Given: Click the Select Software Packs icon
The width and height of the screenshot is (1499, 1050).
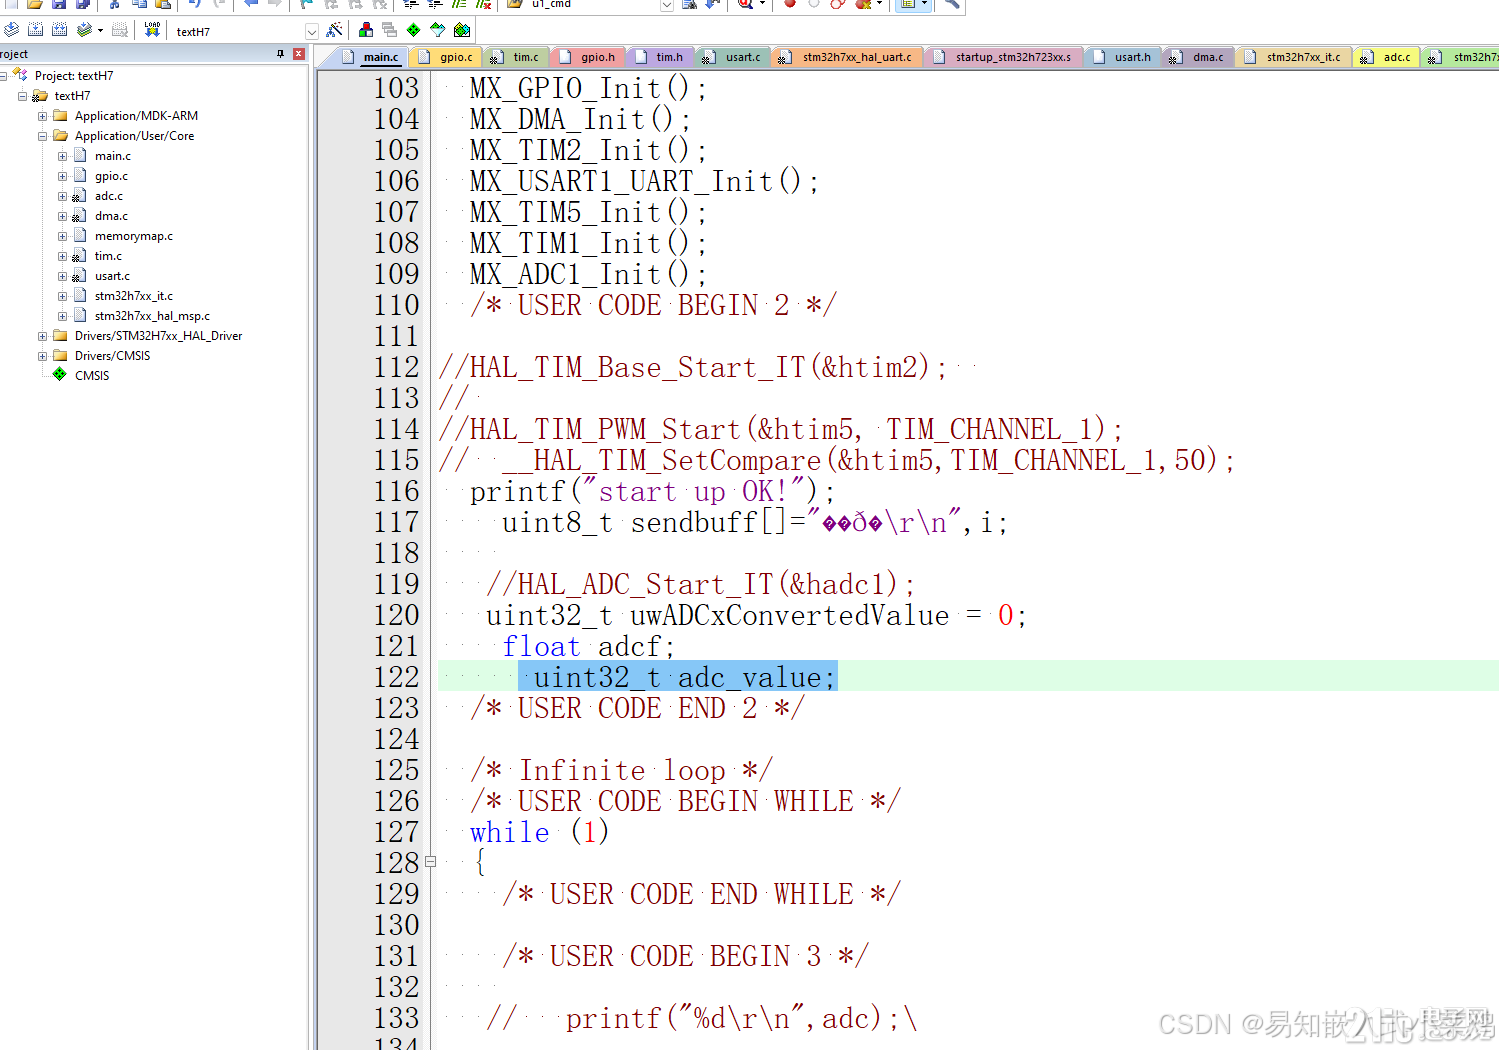Looking at the screenshot, I should [437, 30].
